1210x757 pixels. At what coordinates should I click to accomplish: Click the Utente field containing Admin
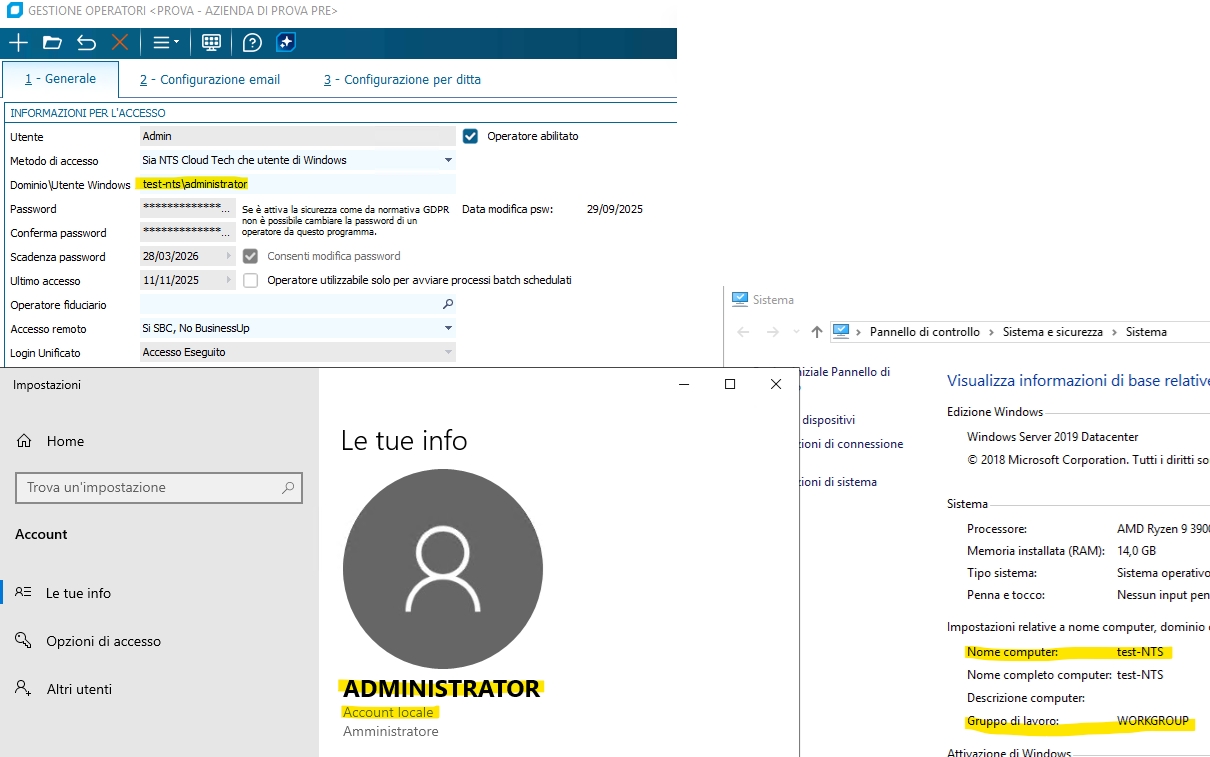[x=298, y=136]
